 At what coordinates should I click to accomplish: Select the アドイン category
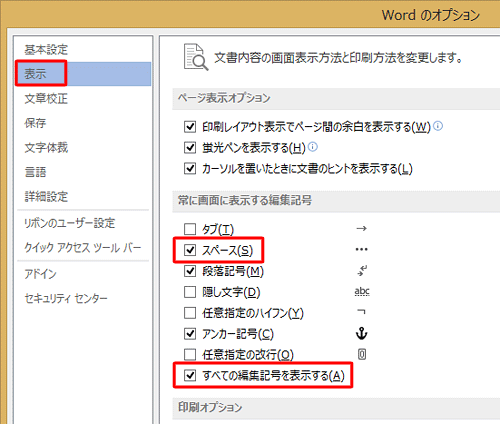[40, 274]
